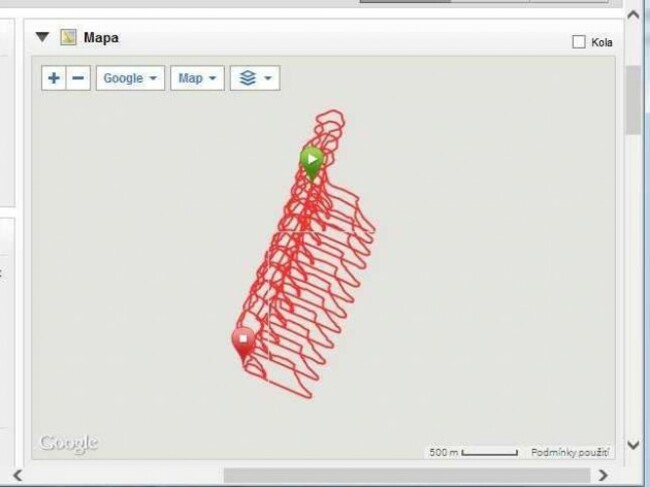Click the scroll up arrow icon
Viewport: 650px width, 487px height.
coord(633,15)
